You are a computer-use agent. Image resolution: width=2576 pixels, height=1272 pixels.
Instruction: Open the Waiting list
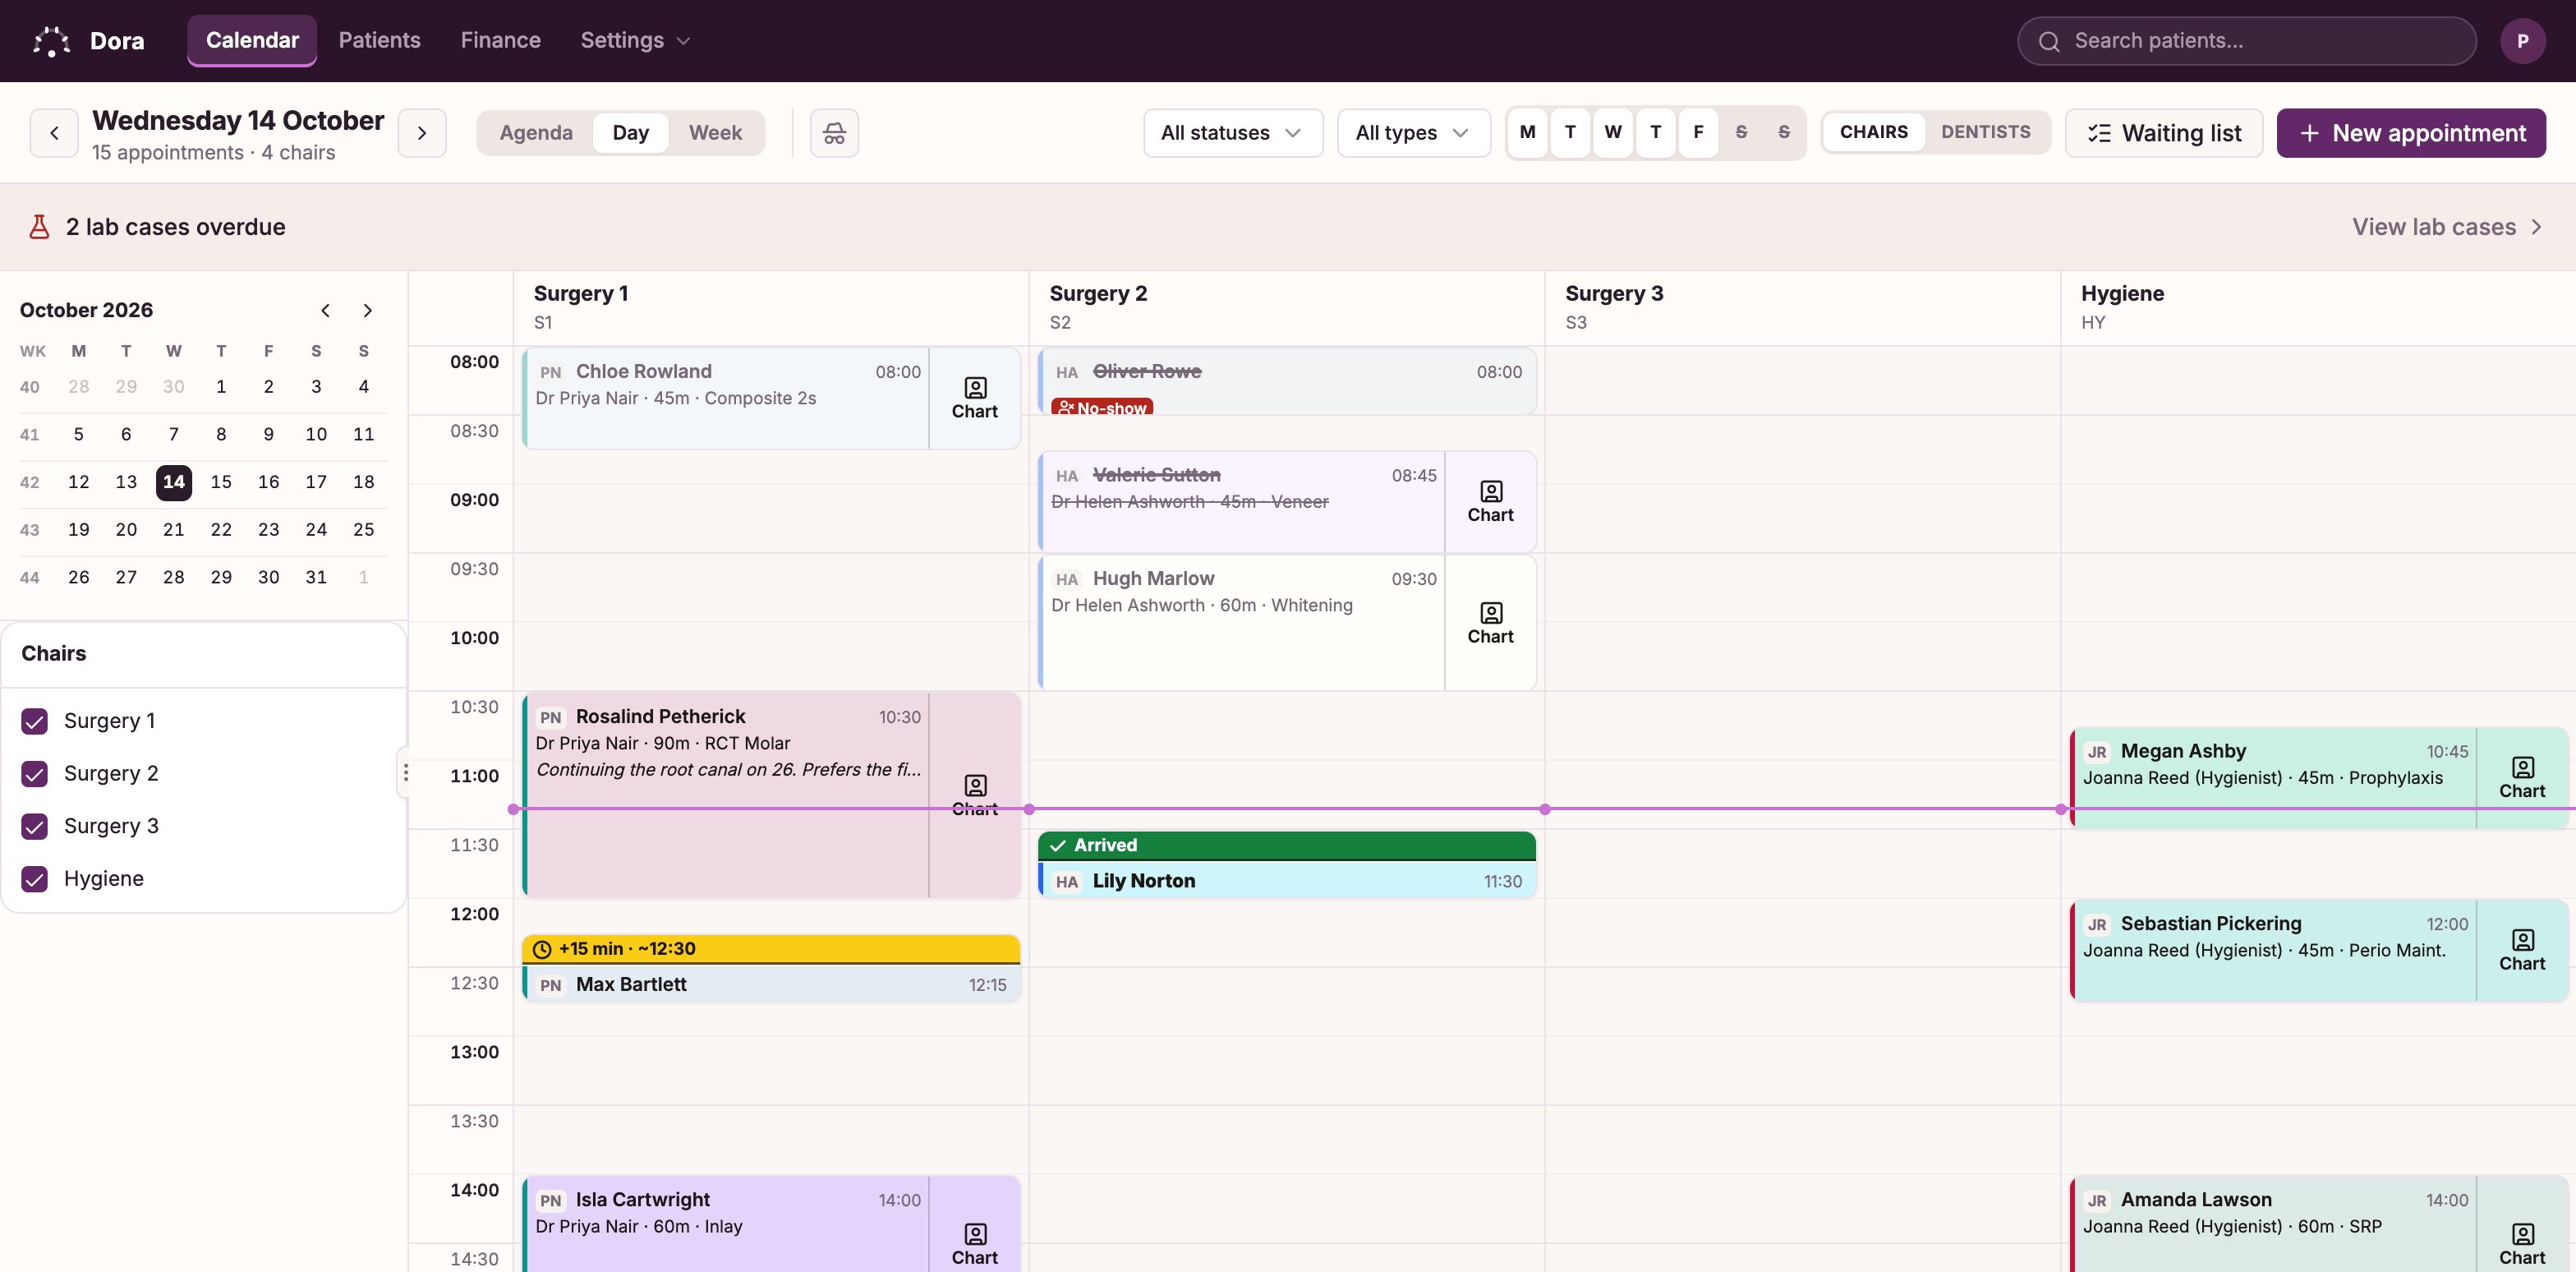coord(2164,133)
